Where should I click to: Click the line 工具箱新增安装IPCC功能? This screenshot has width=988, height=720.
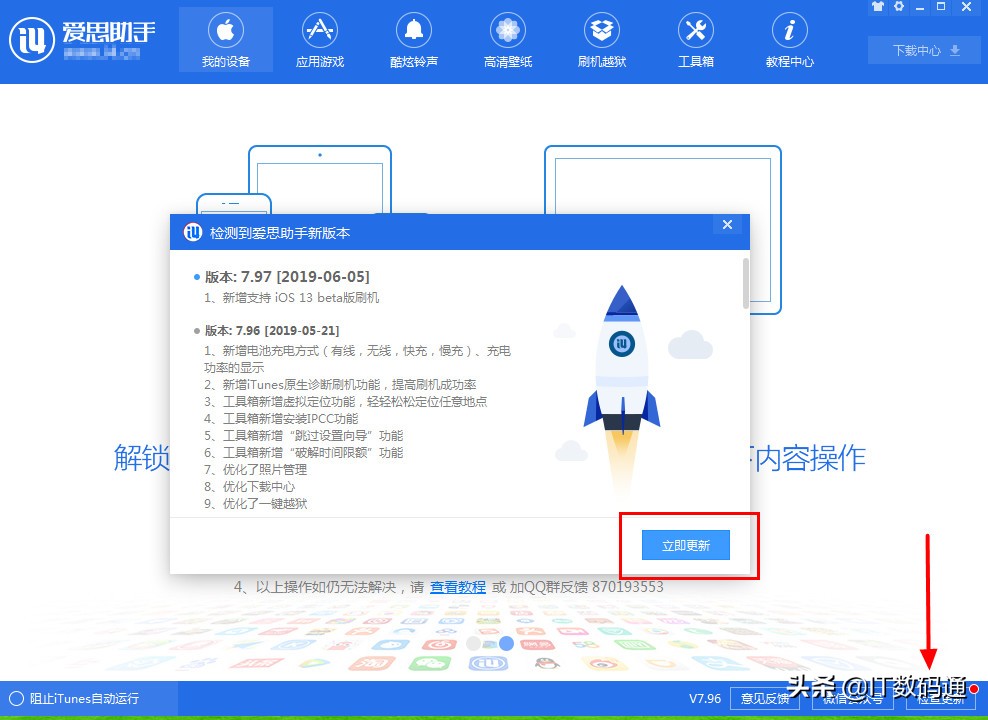281,418
